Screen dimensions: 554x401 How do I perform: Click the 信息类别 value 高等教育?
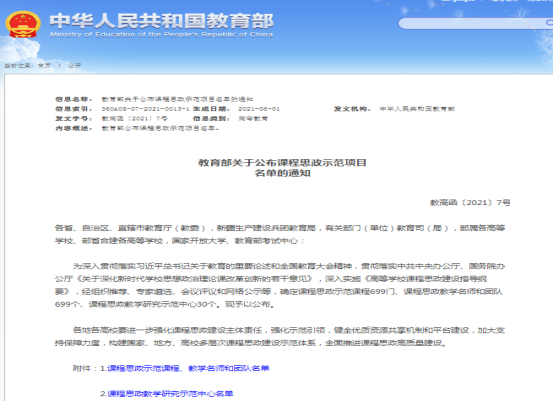coord(253,119)
